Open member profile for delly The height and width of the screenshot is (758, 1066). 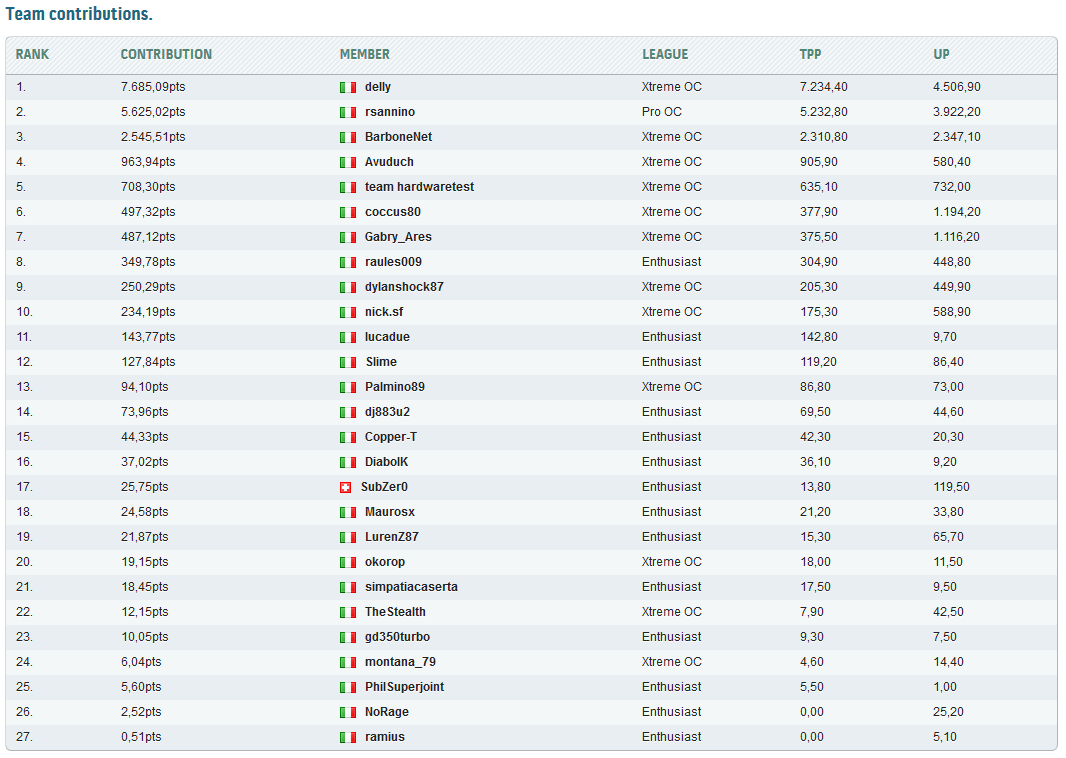coord(377,87)
